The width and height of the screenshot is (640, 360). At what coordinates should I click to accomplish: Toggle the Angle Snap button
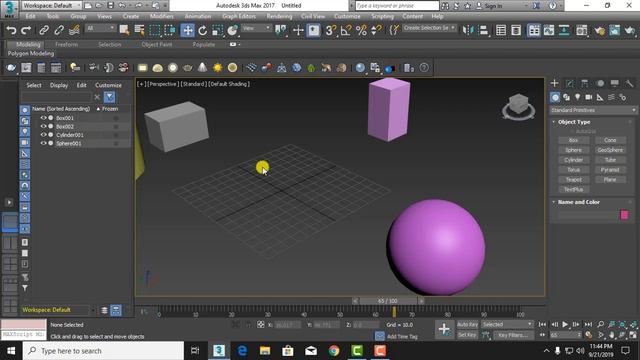pyautogui.click(x=346, y=30)
